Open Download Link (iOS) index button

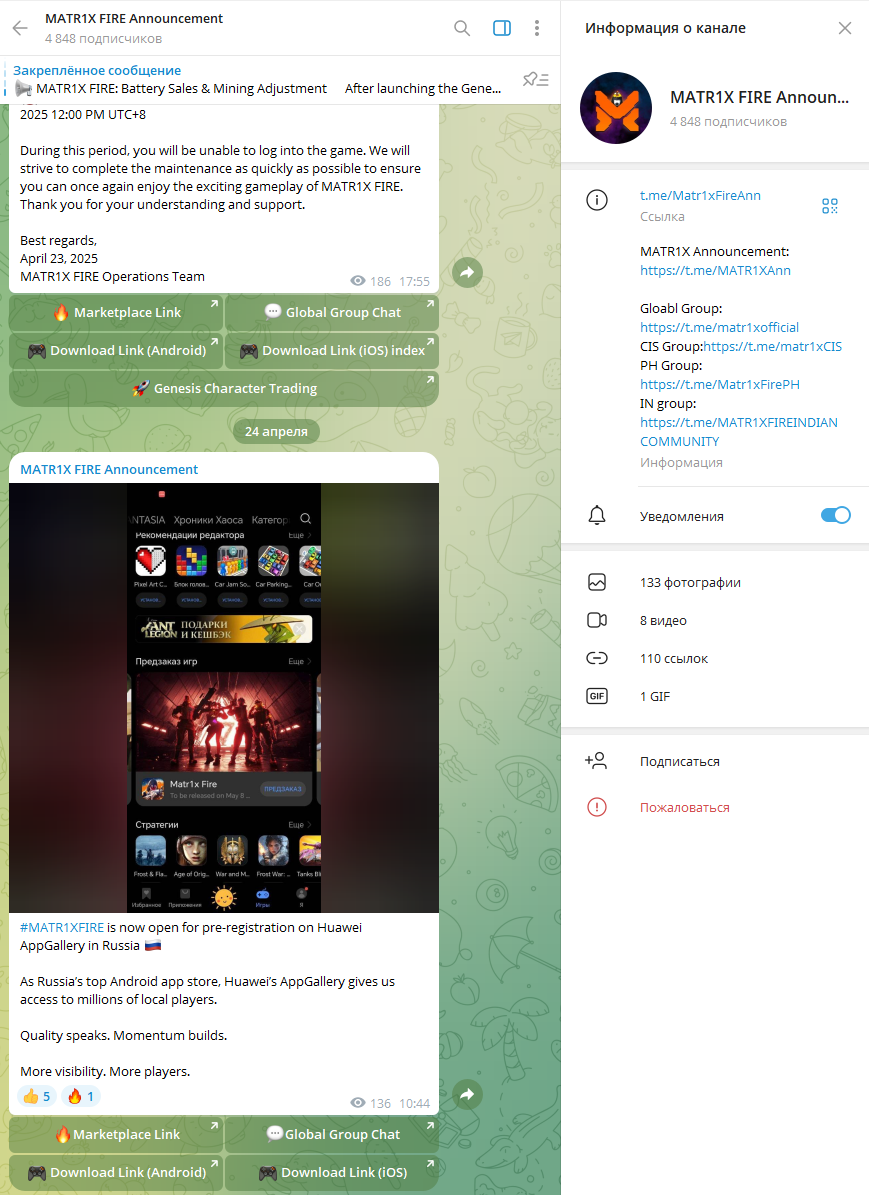pos(332,351)
